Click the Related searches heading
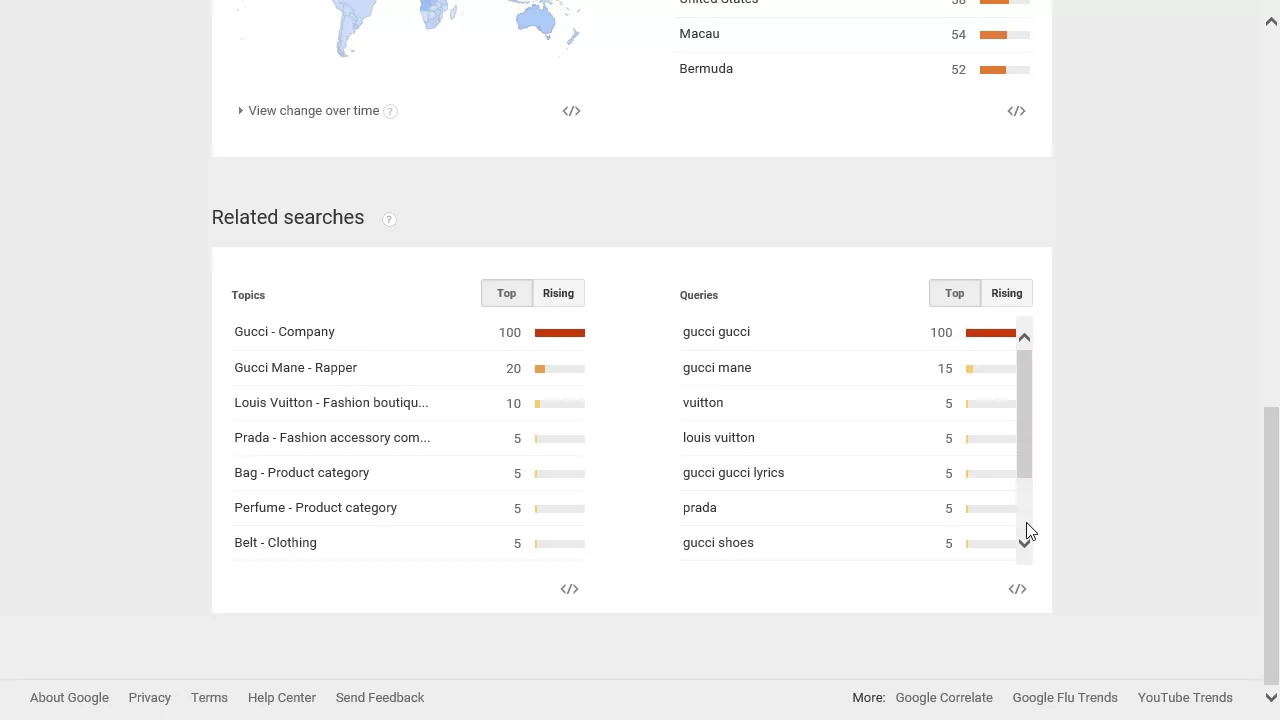 pos(288,217)
